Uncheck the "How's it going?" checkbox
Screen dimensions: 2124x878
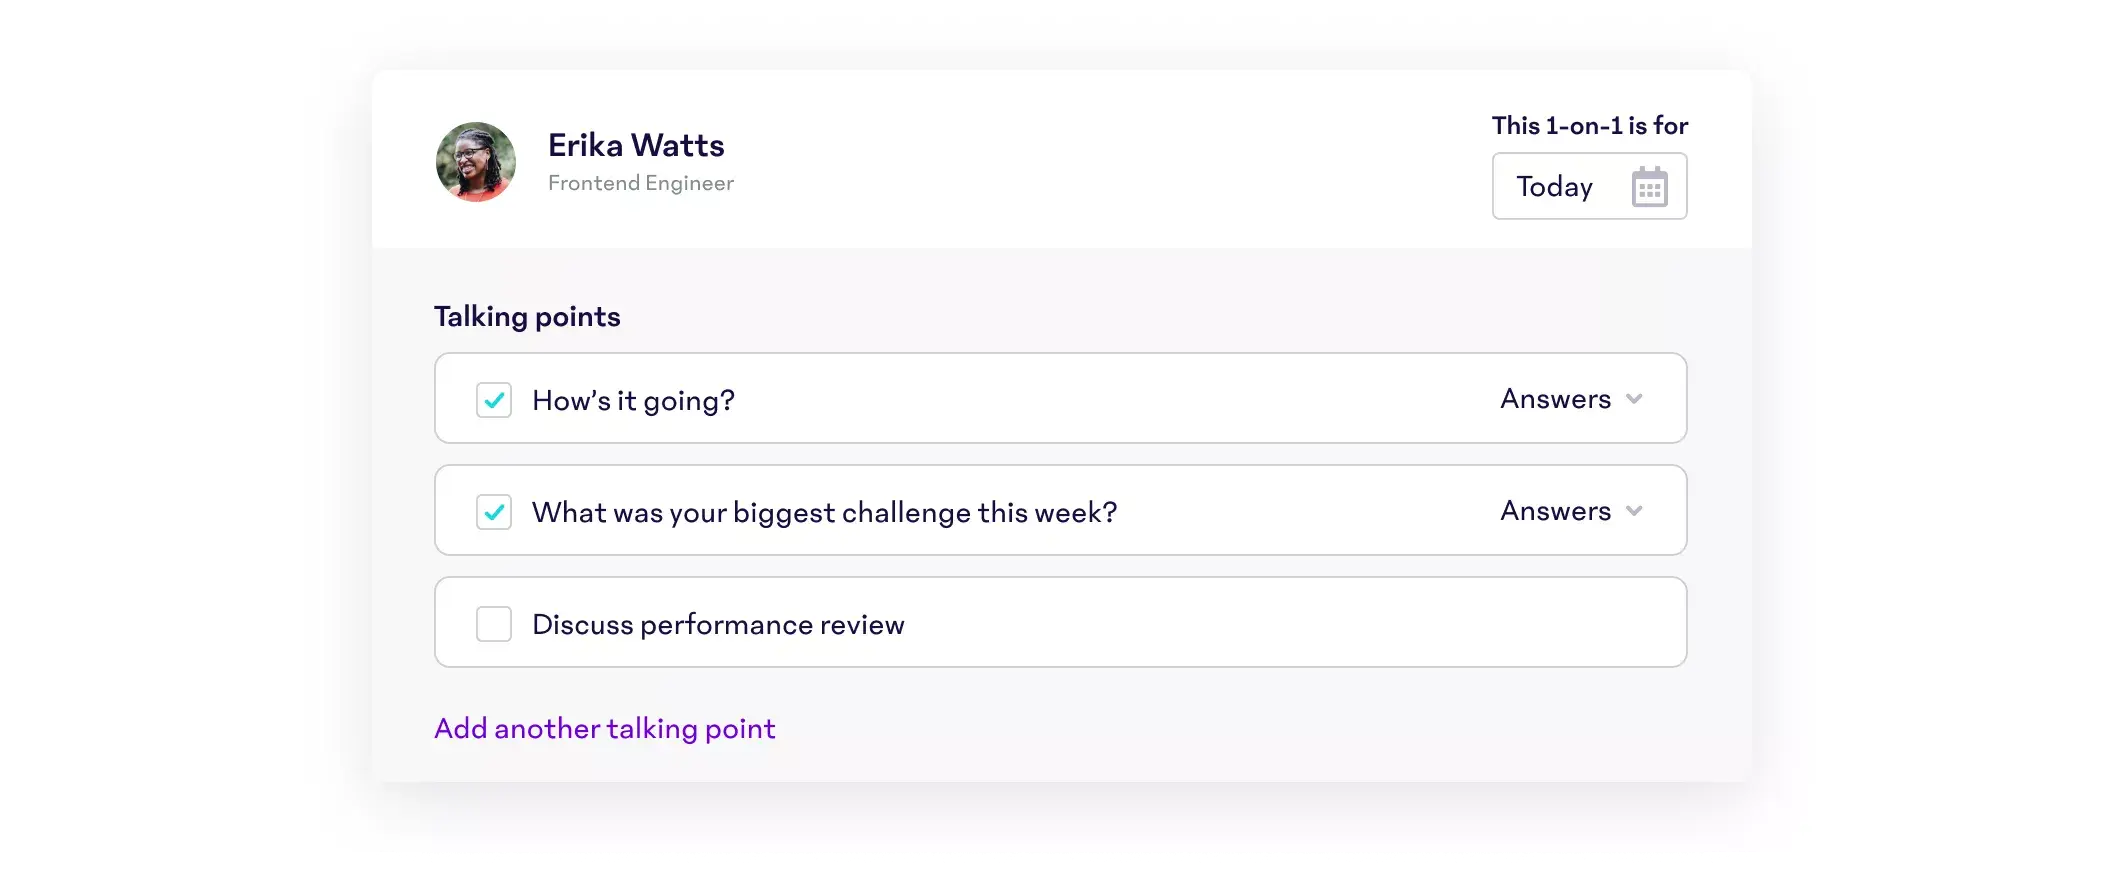point(494,400)
